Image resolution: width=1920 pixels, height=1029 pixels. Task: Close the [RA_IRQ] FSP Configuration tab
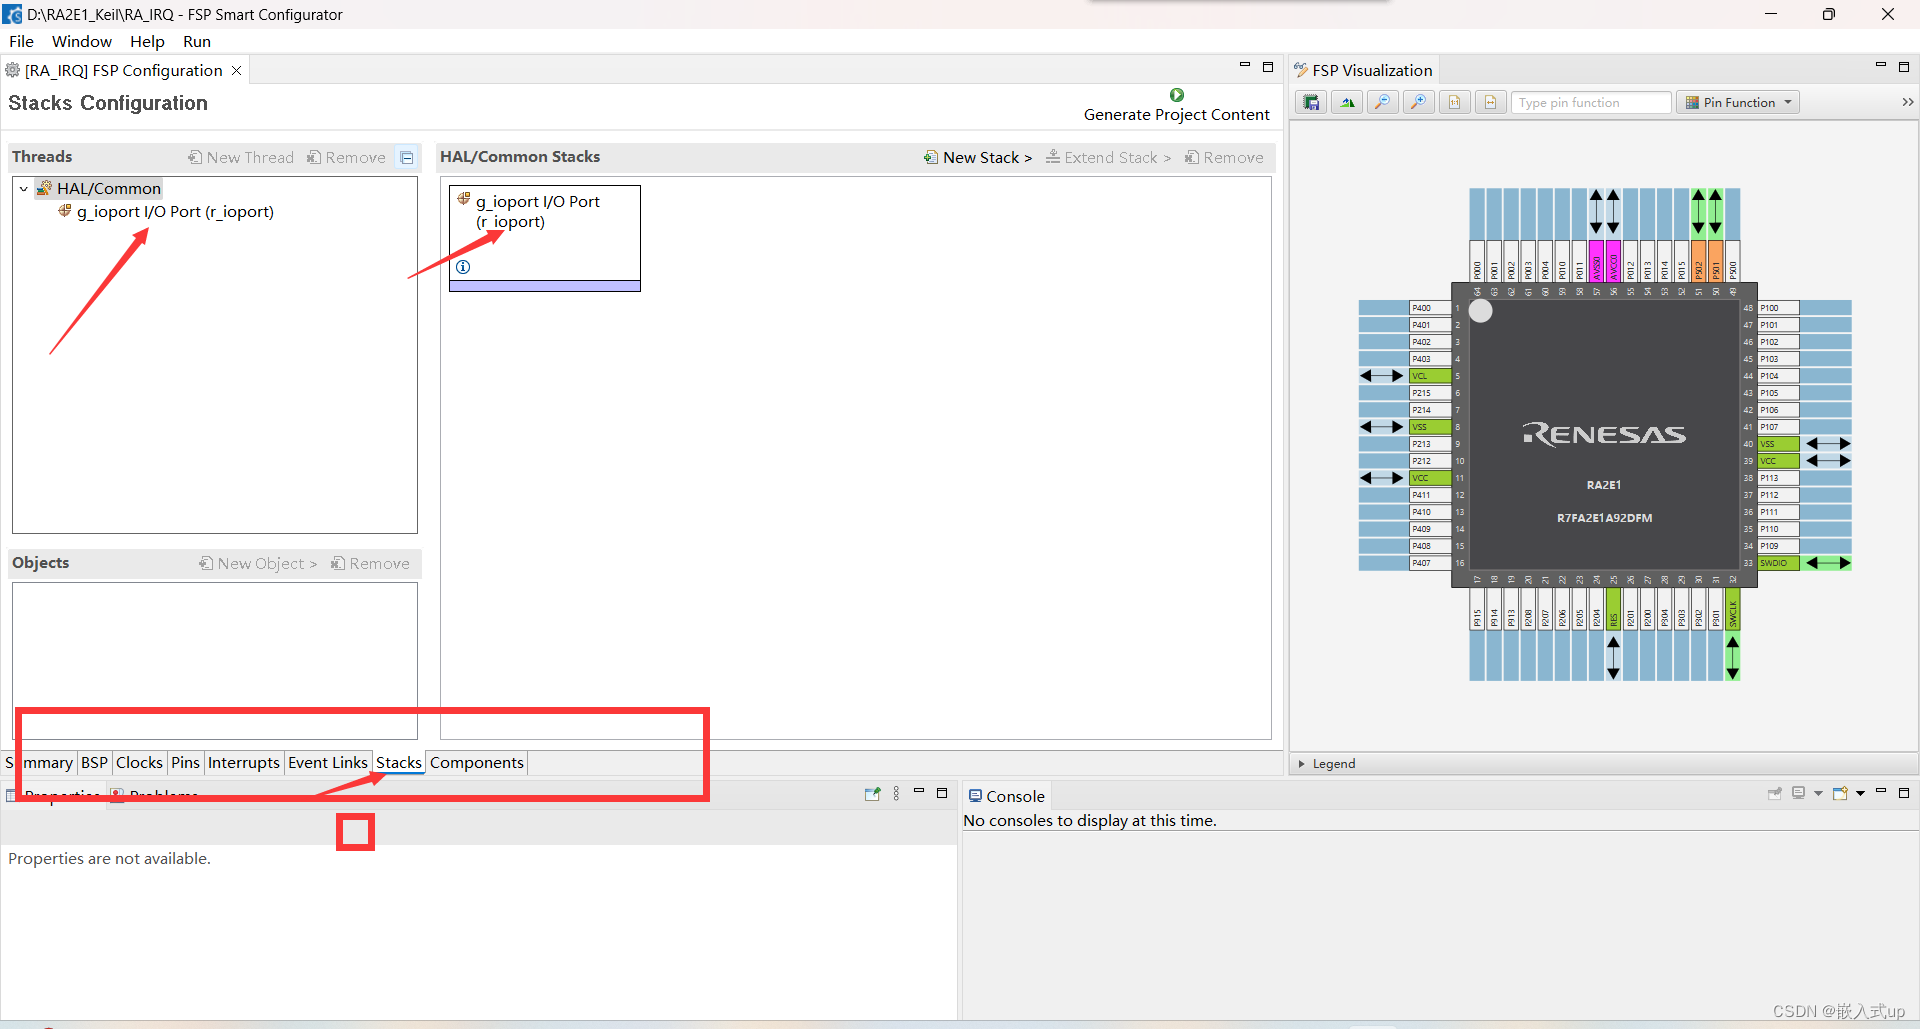[x=237, y=70]
